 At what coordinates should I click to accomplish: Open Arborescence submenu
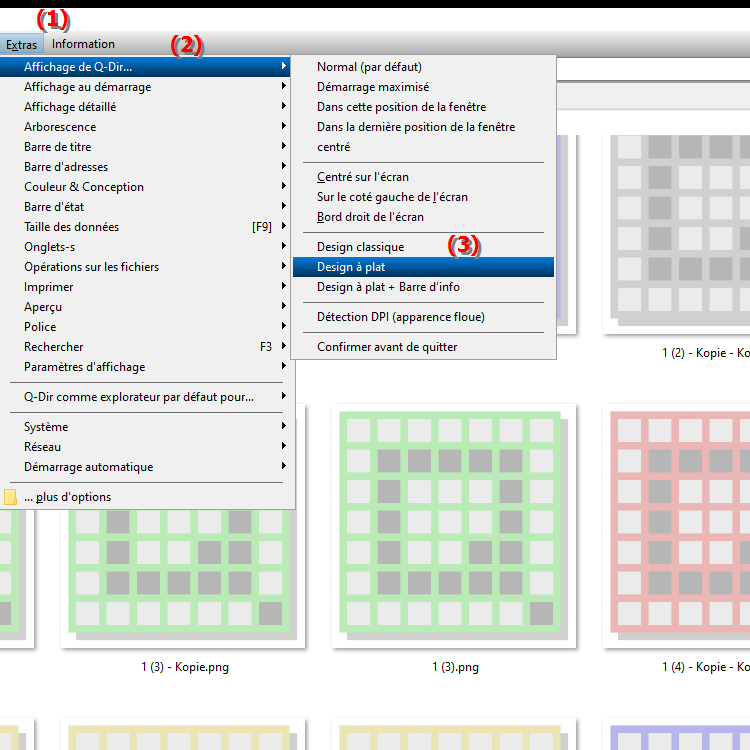point(145,127)
